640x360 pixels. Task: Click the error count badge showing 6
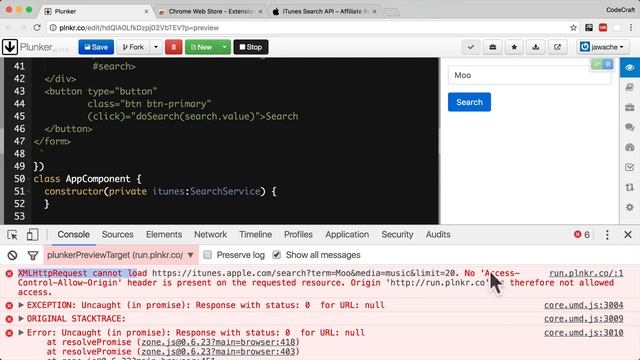pos(582,235)
